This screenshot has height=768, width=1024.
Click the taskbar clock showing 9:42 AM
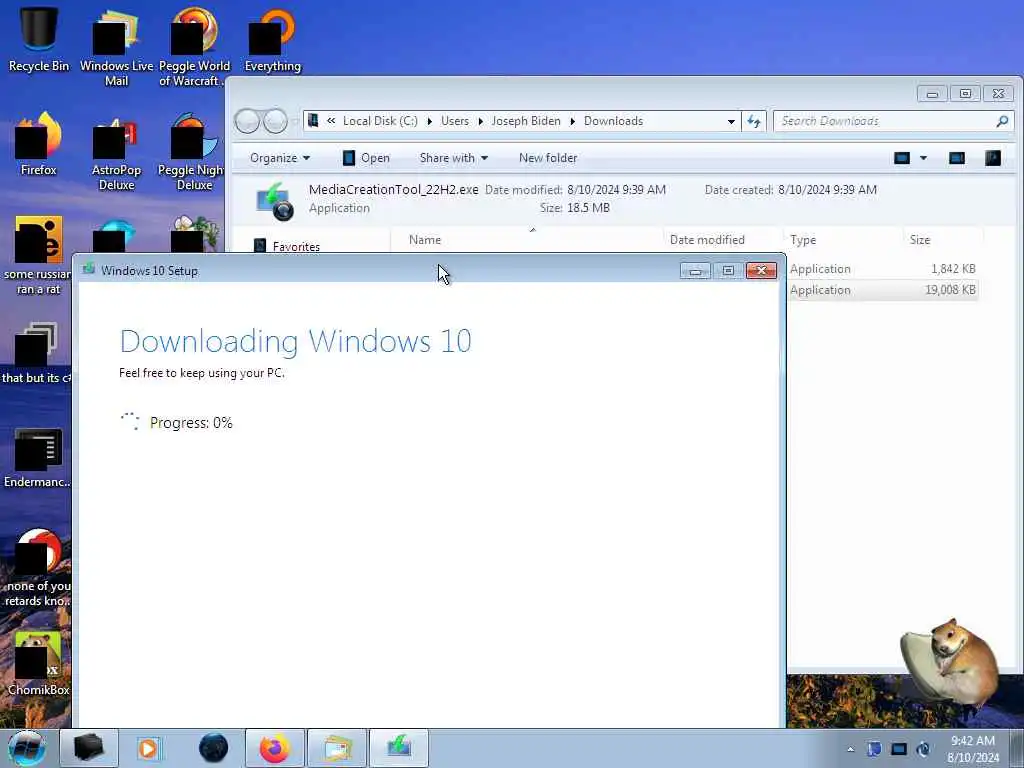click(x=973, y=748)
